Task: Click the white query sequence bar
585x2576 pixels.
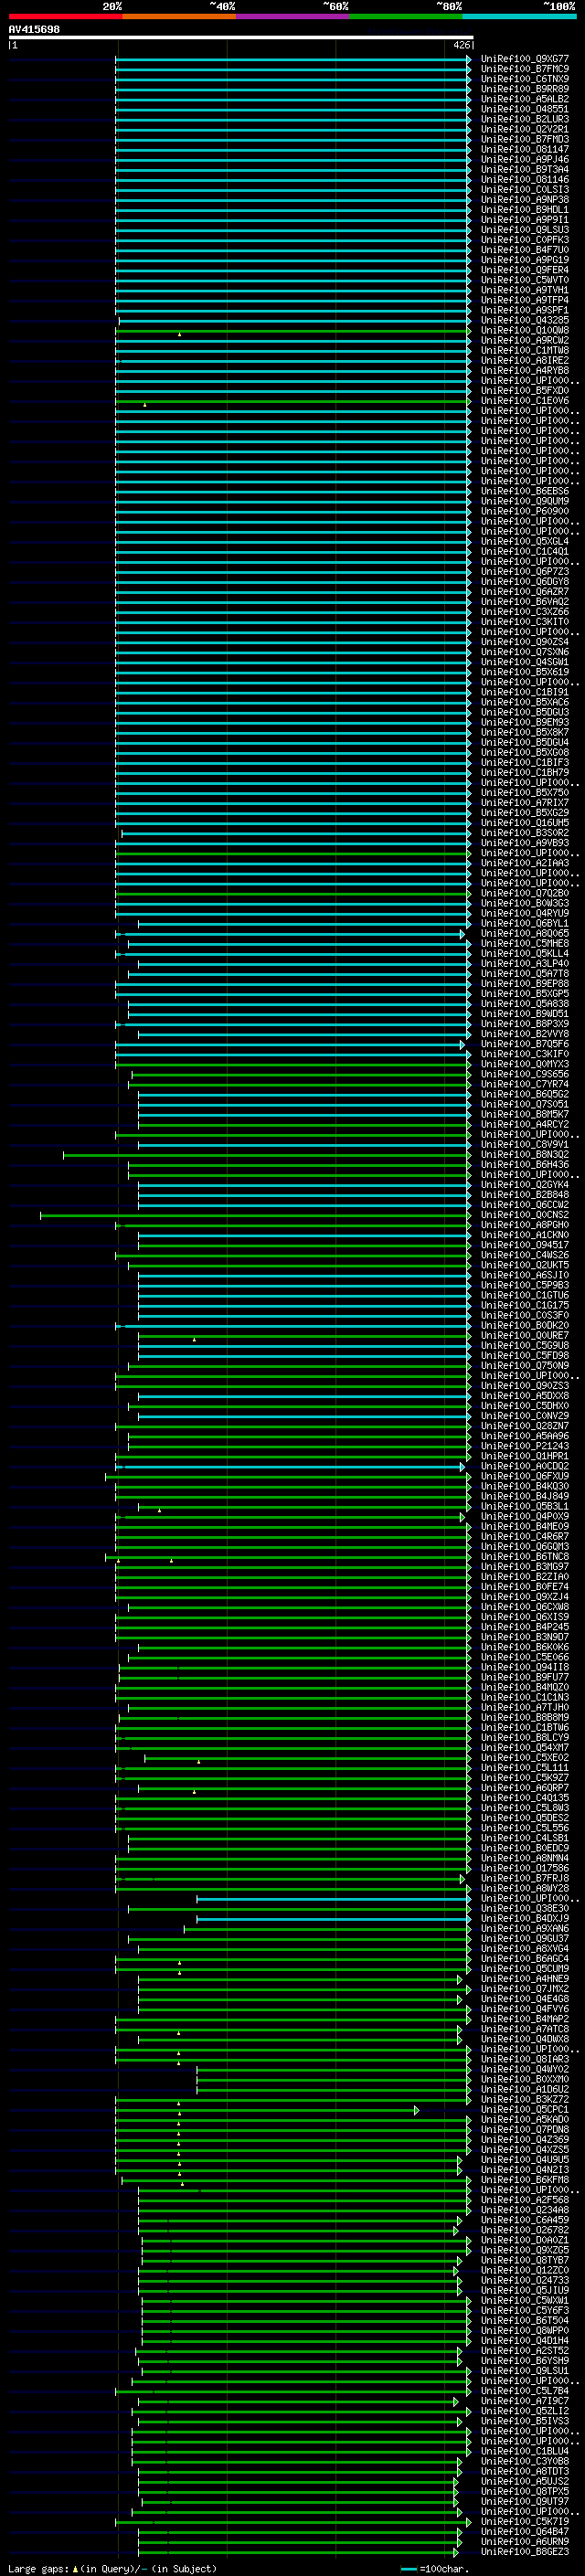Action: tap(241, 37)
